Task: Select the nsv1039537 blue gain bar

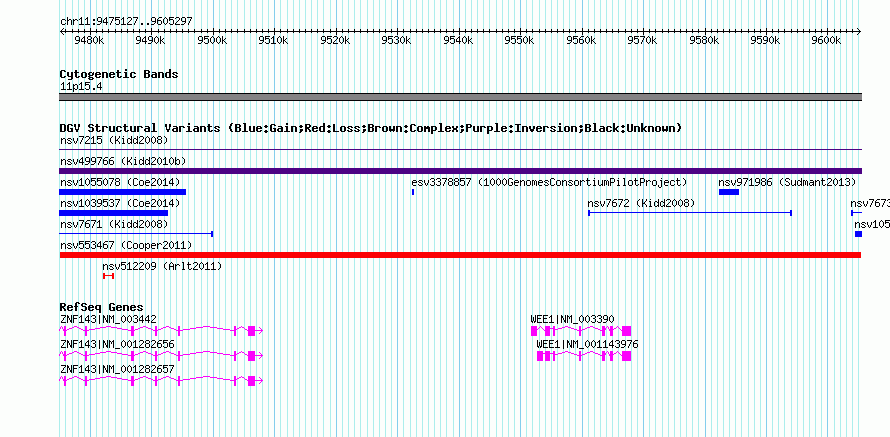Action: [x=114, y=213]
